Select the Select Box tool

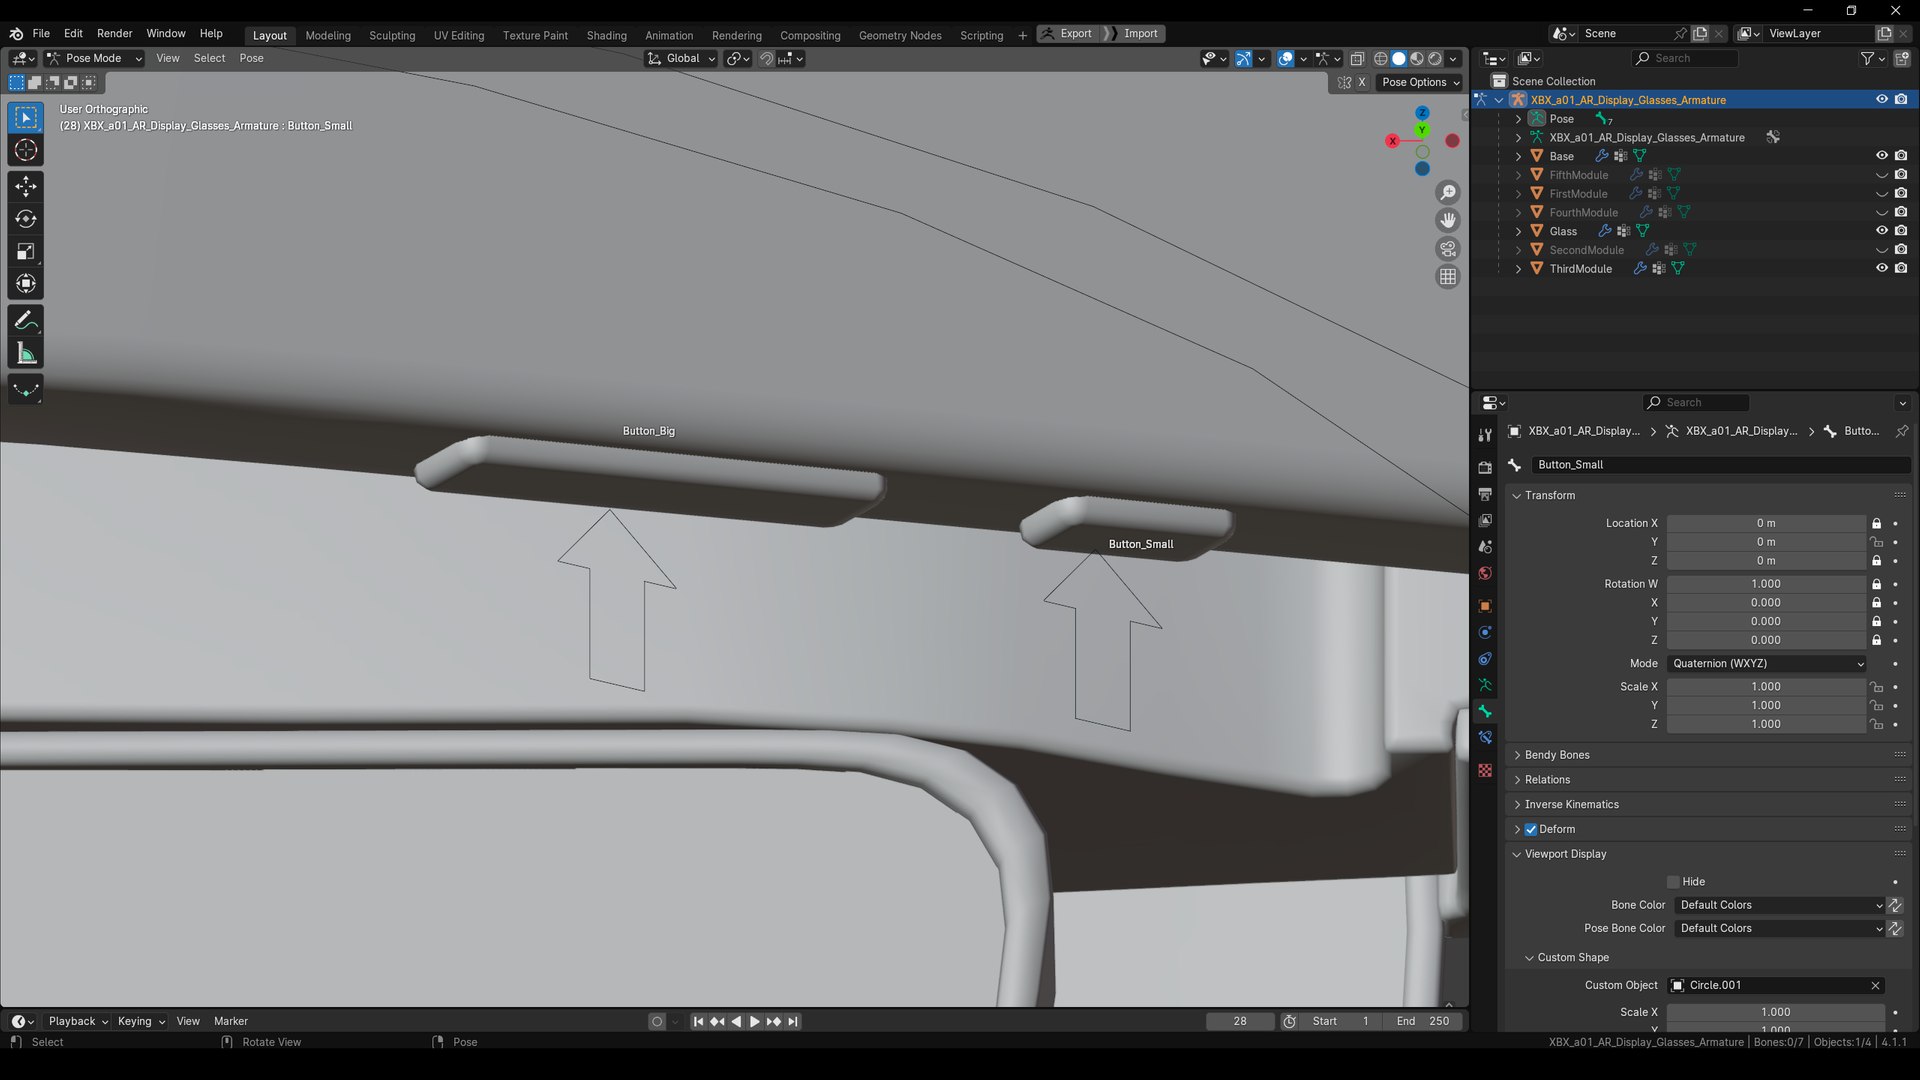tap(26, 118)
